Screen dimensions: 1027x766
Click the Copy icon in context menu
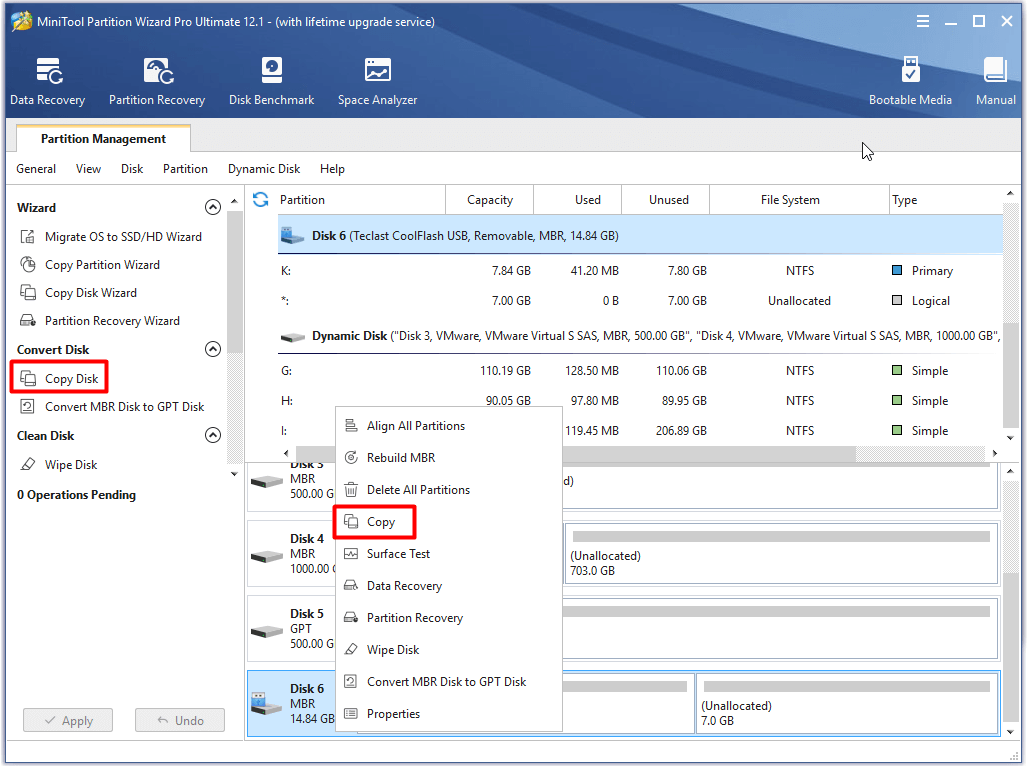tap(351, 522)
